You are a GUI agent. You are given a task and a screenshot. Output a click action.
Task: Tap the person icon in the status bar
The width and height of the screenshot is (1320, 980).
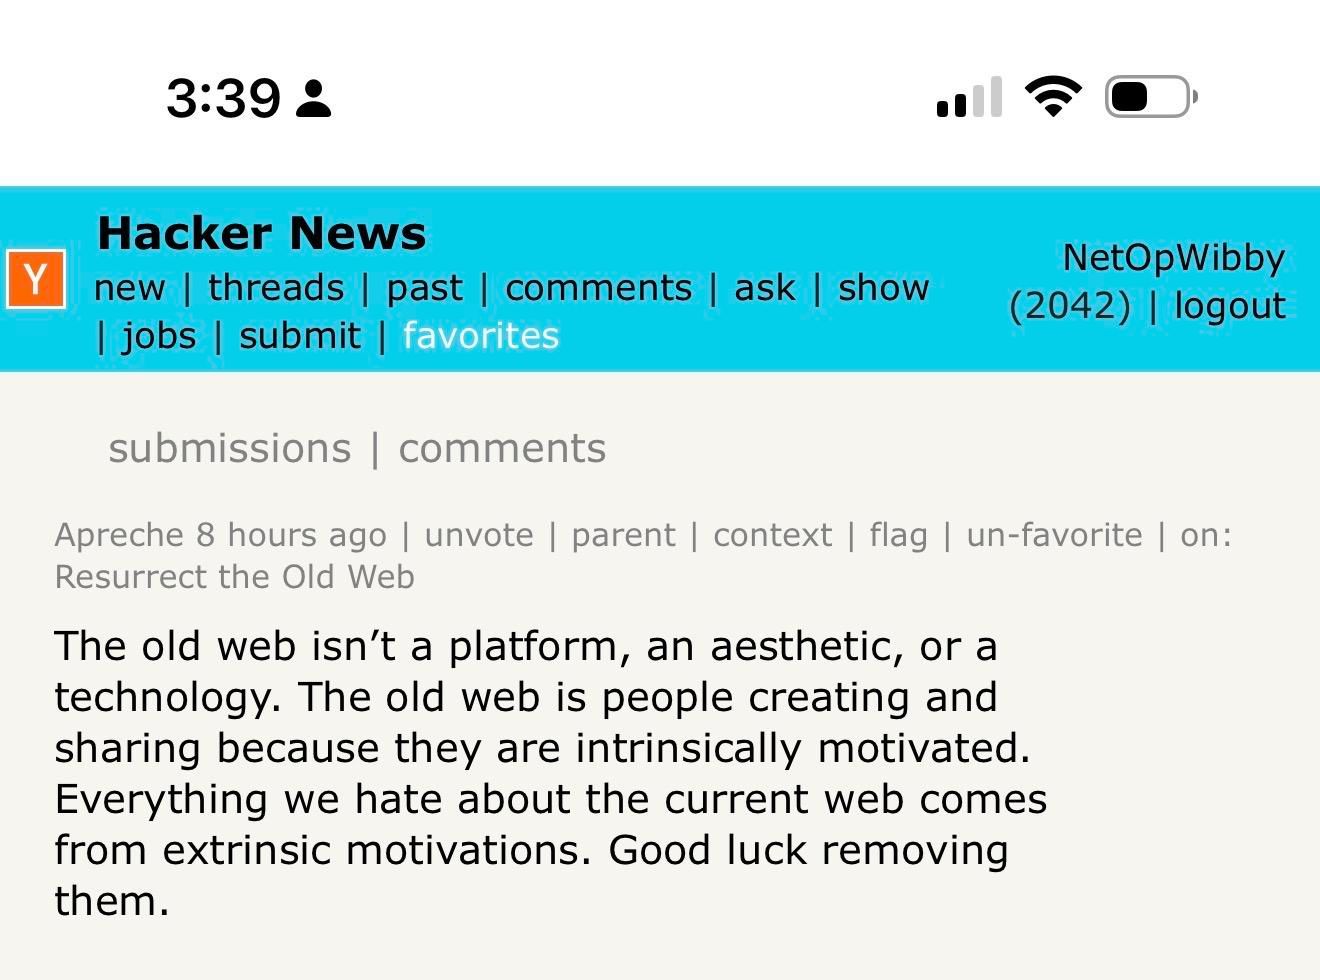pyautogui.click(x=312, y=97)
